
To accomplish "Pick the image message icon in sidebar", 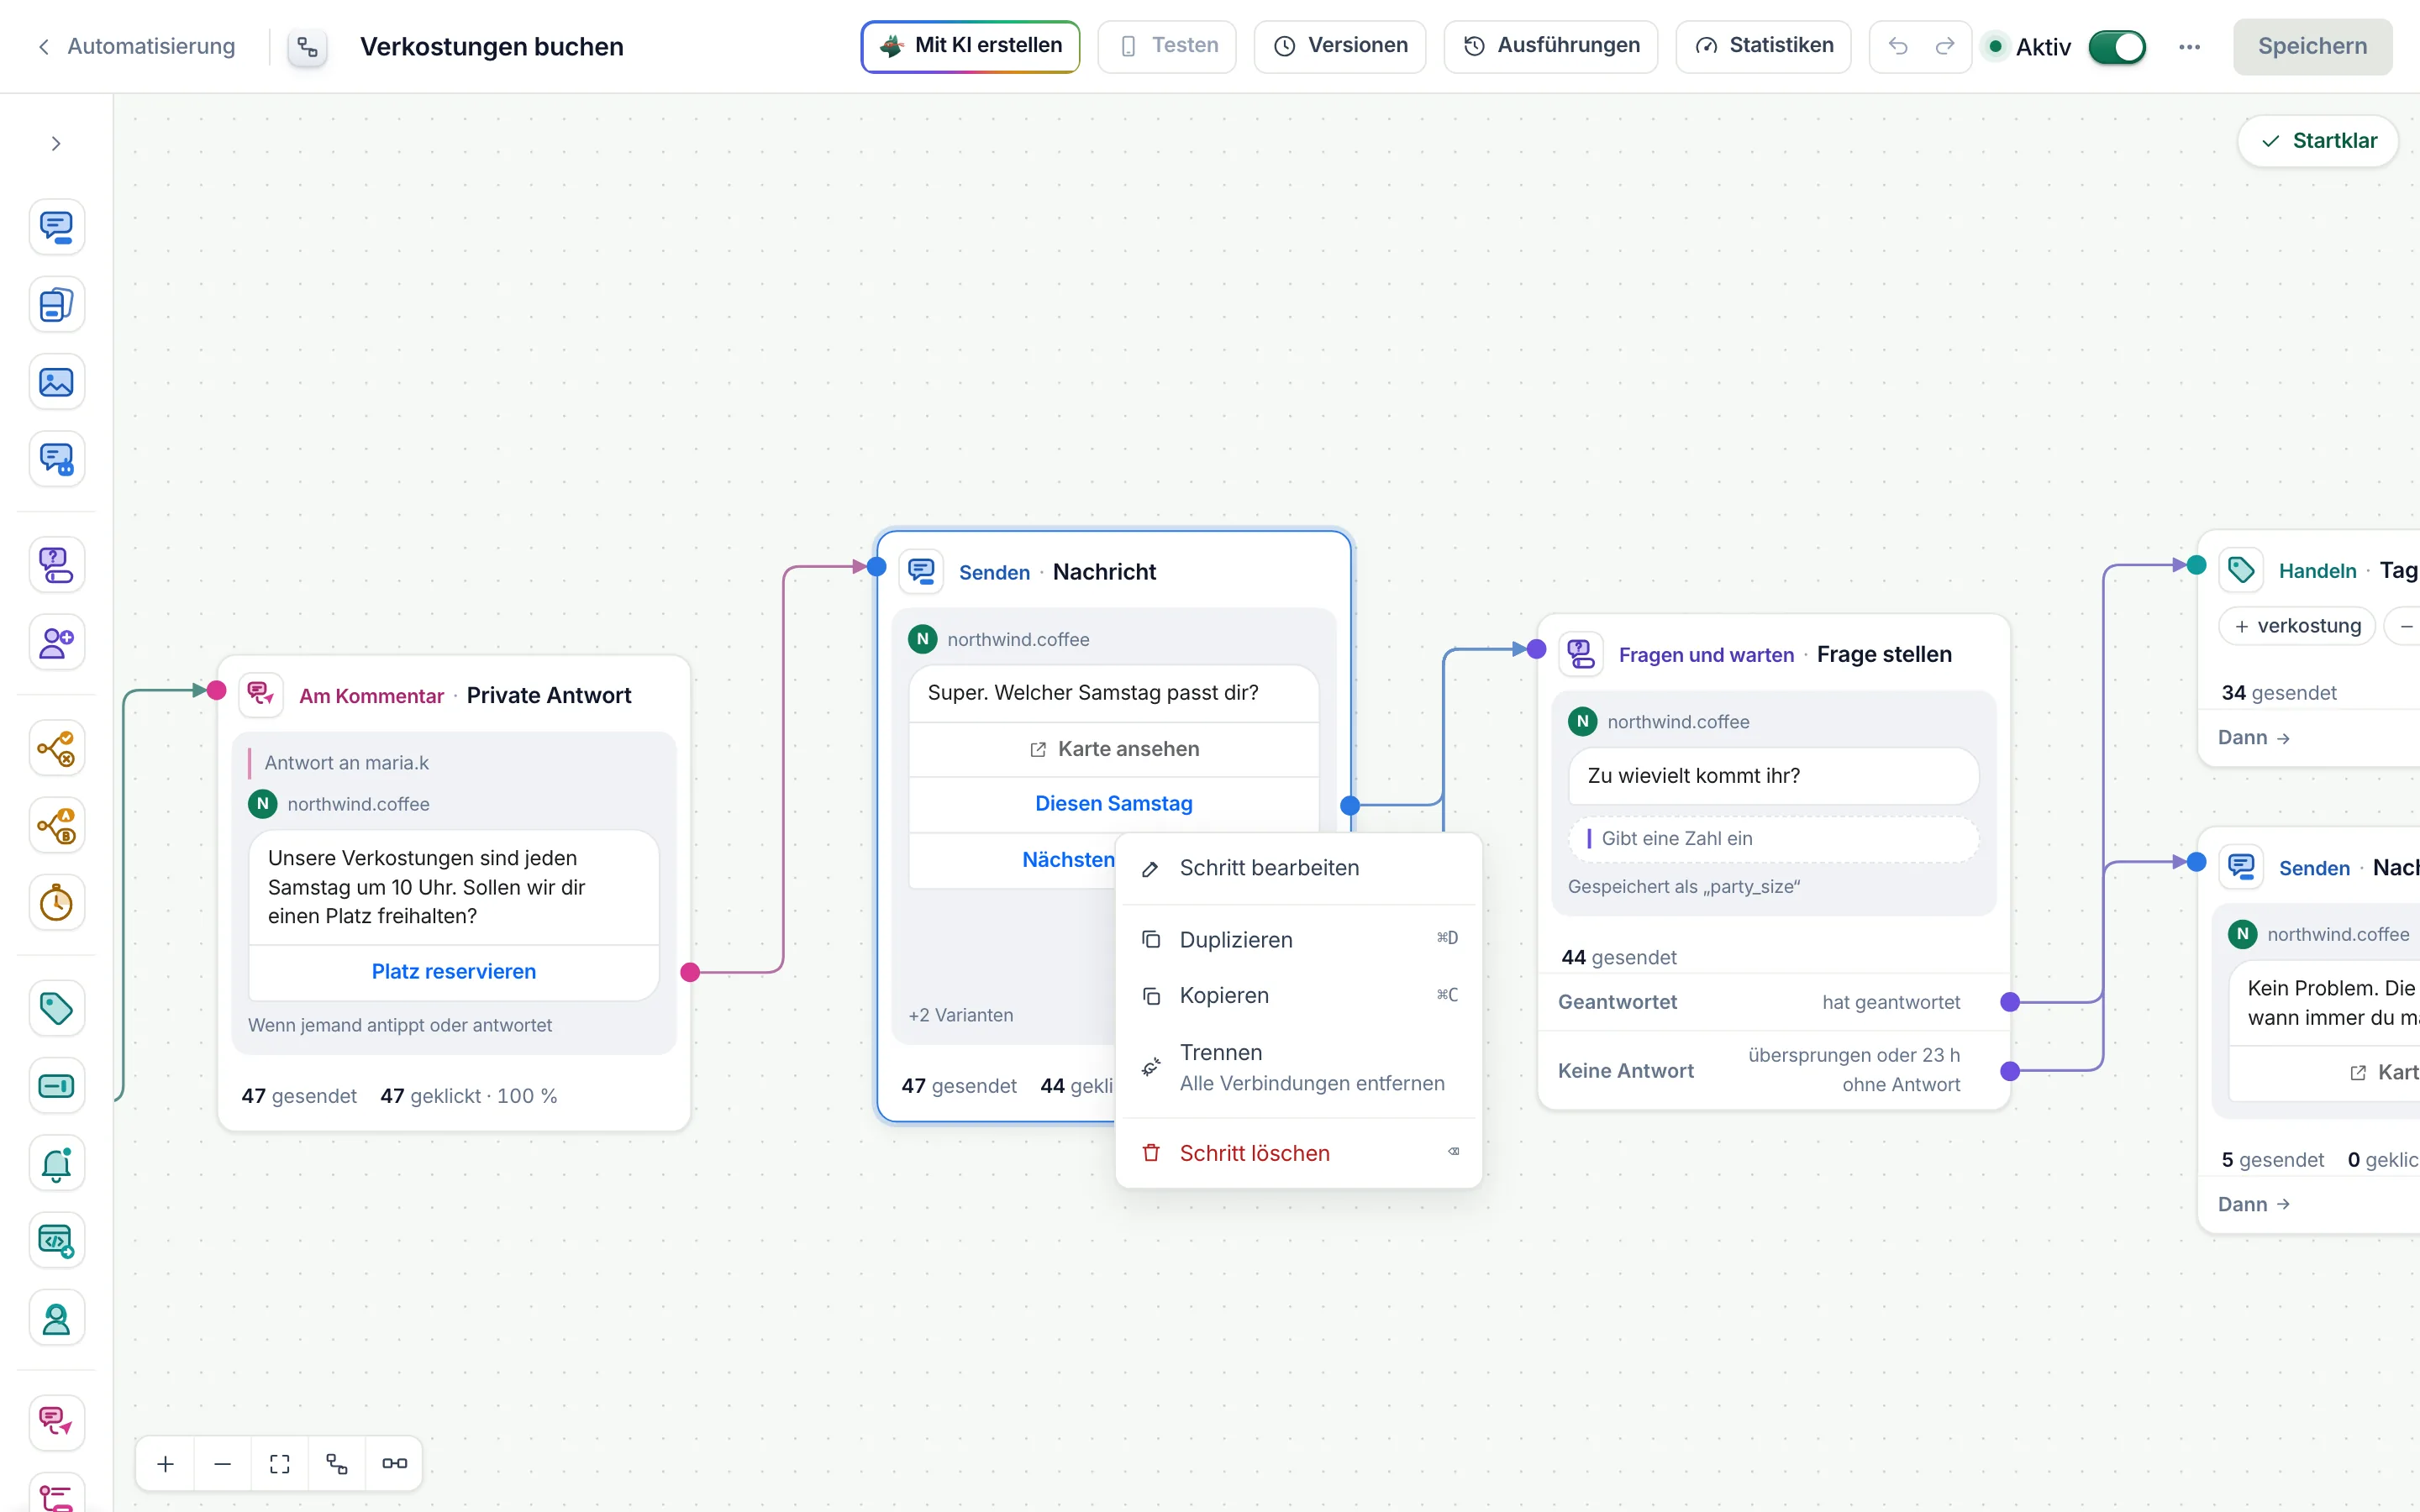I will [56, 382].
